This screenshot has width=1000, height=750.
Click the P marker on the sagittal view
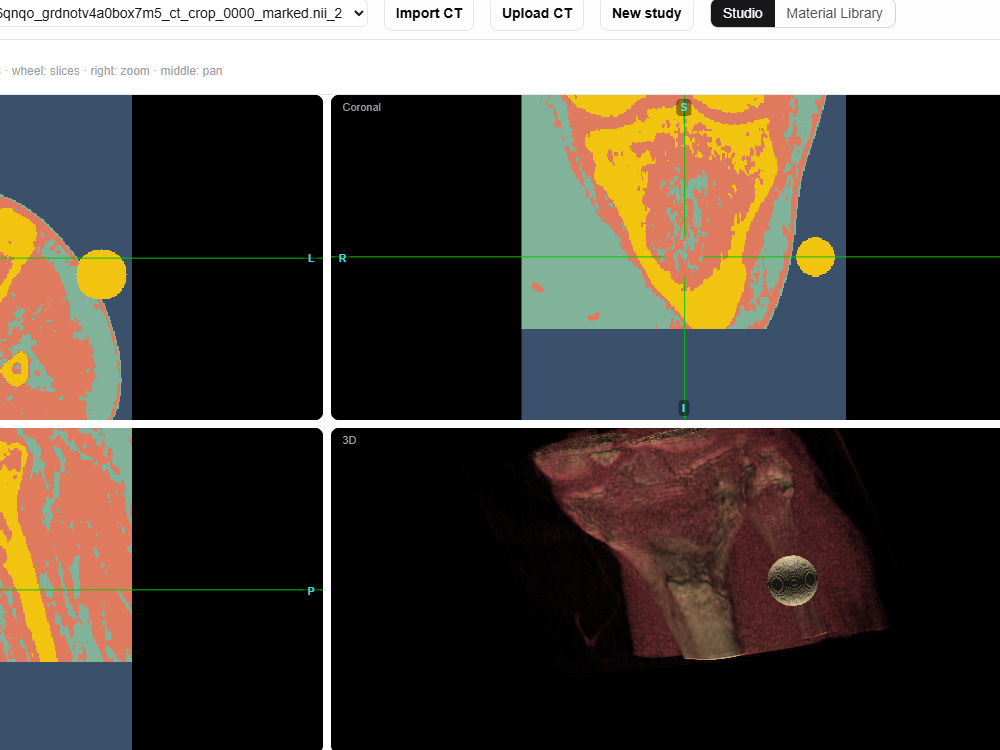[x=311, y=591]
